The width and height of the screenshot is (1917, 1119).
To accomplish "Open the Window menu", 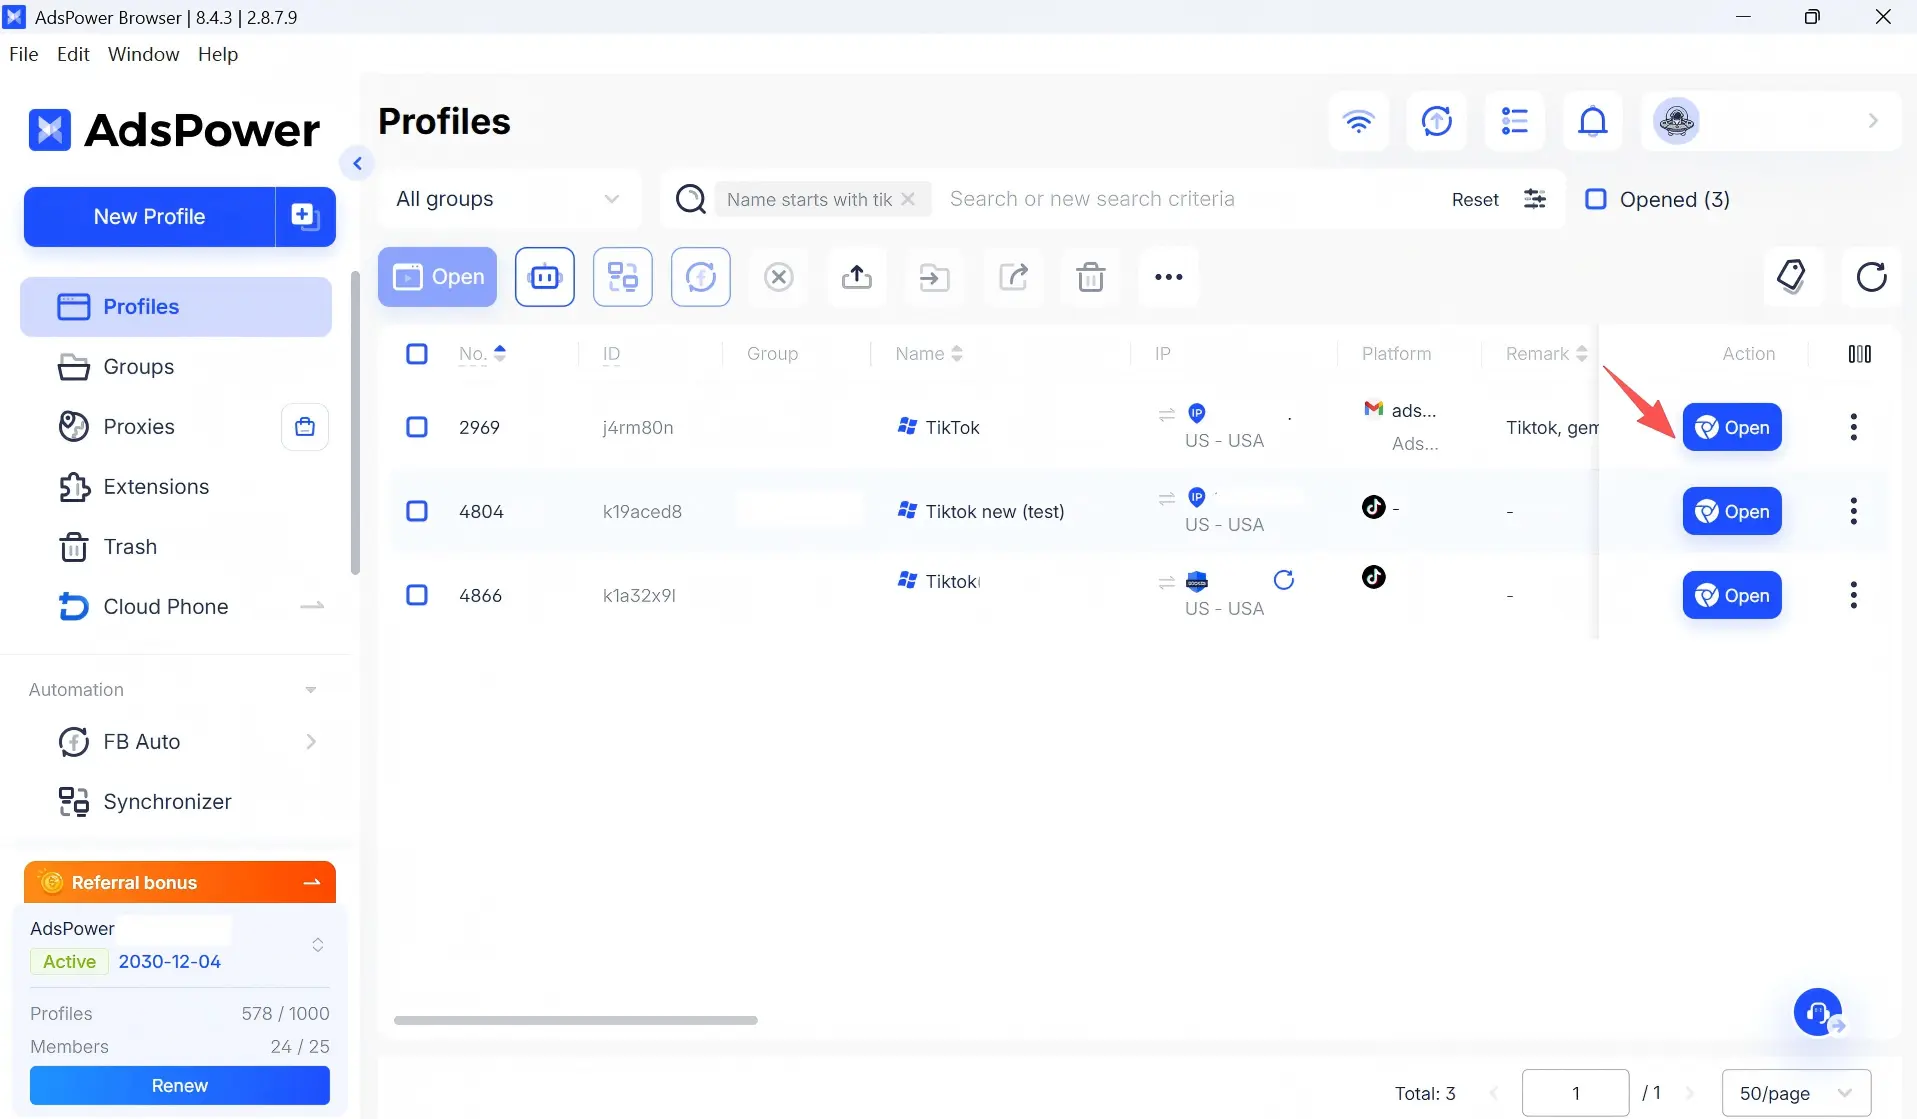I will click(x=144, y=54).
